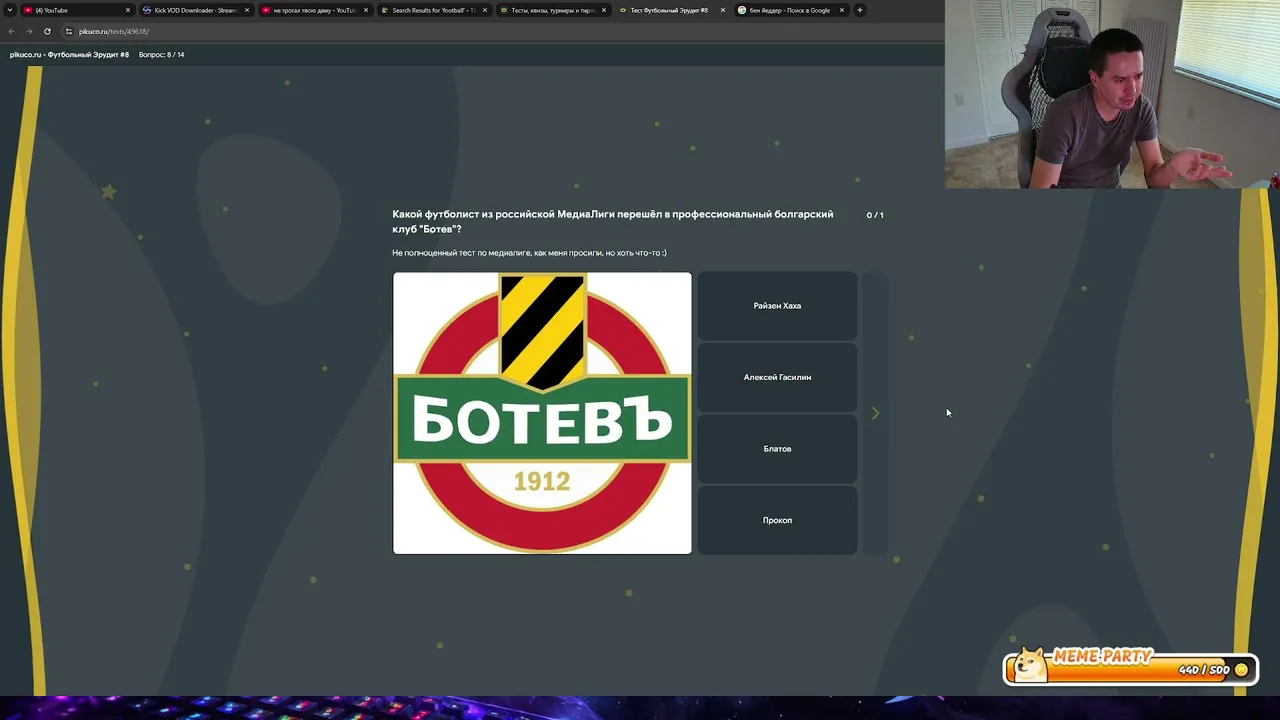Viewport: 1280px width, 720px height.
Task: Click the 'pikuco.ru - Футбольный Эрудит #8' title
Action: point(69,55)
